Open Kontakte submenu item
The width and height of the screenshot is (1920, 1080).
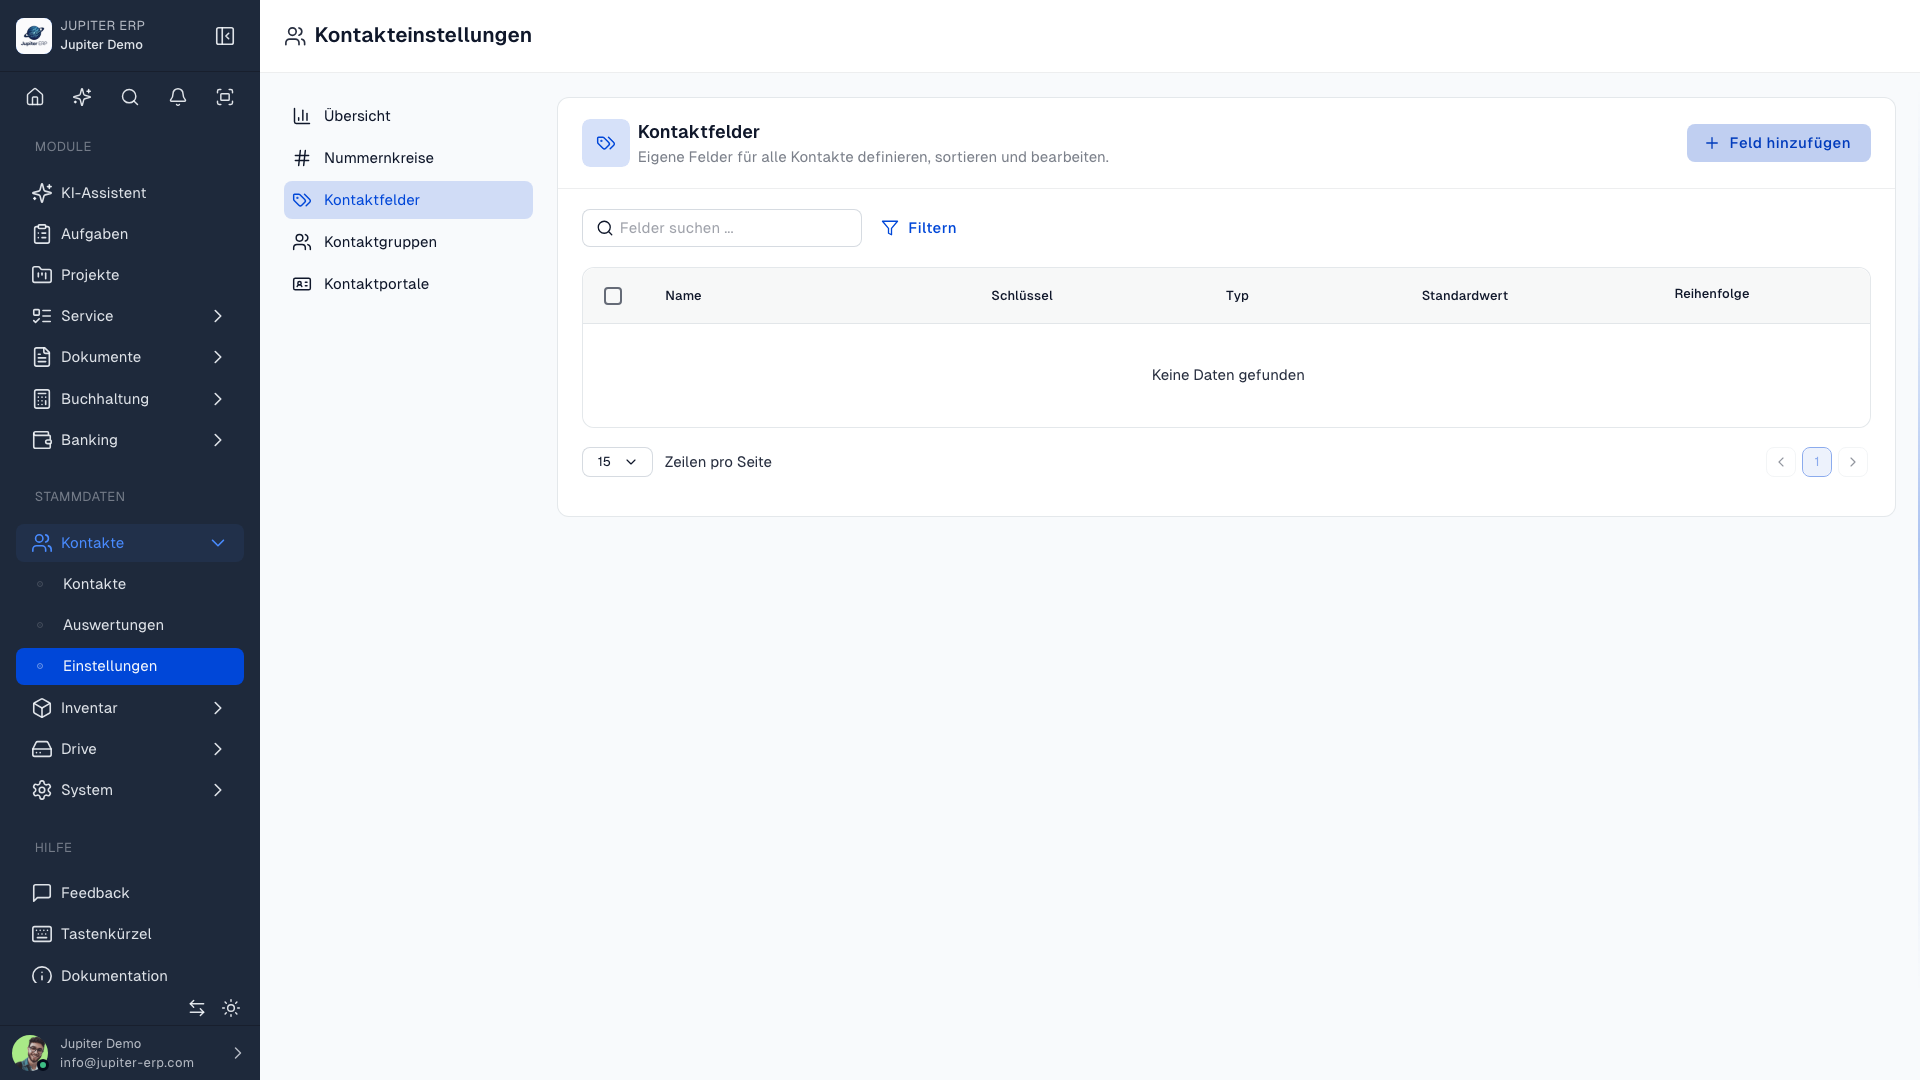[130, 584]
